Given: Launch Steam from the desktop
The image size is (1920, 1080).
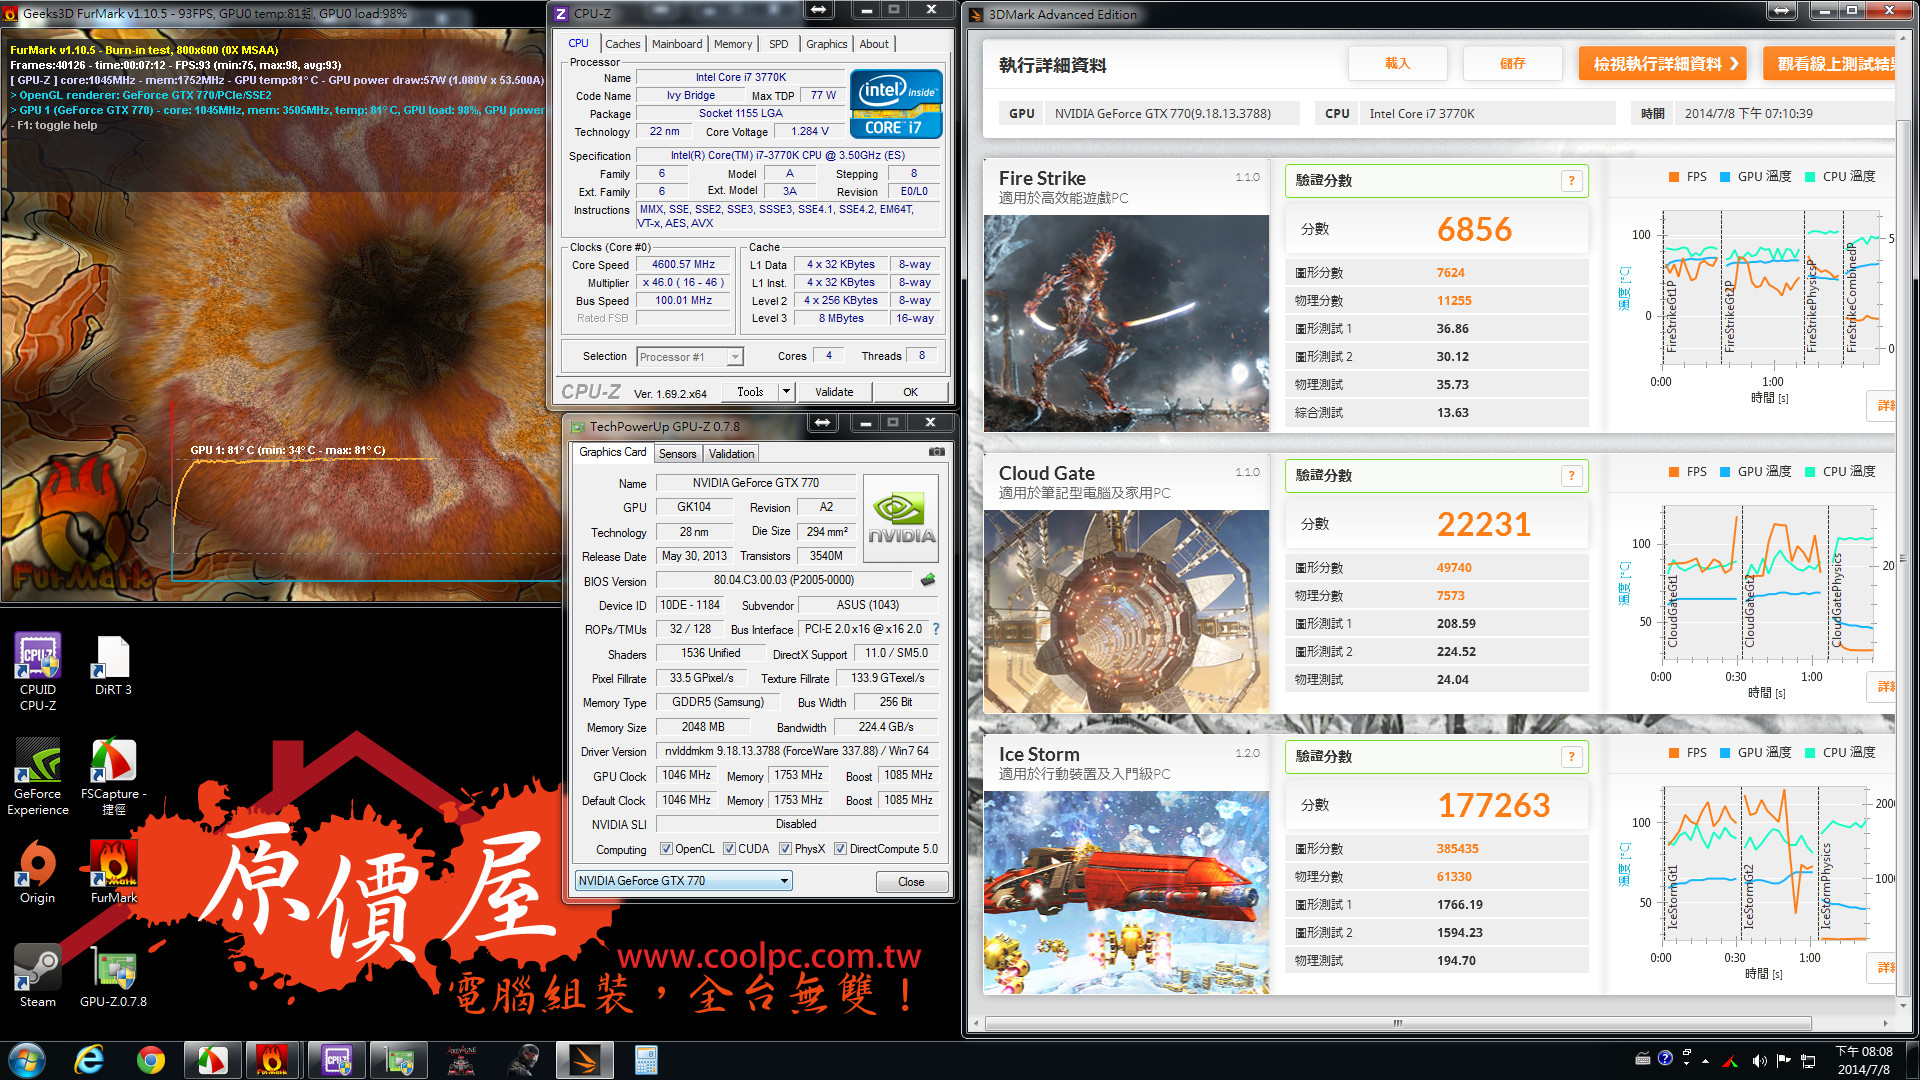Looking at the screenshot, I should (38, 975).
